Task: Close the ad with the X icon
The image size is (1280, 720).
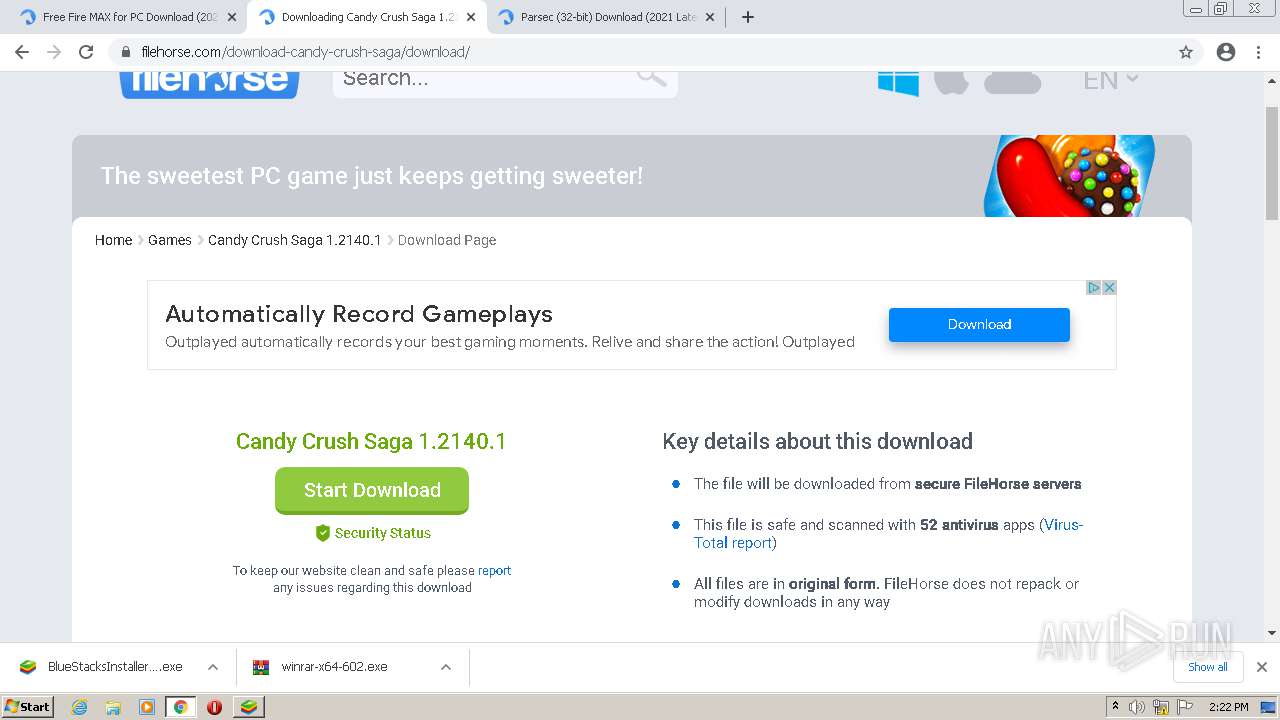Action: coord(1109,288)
